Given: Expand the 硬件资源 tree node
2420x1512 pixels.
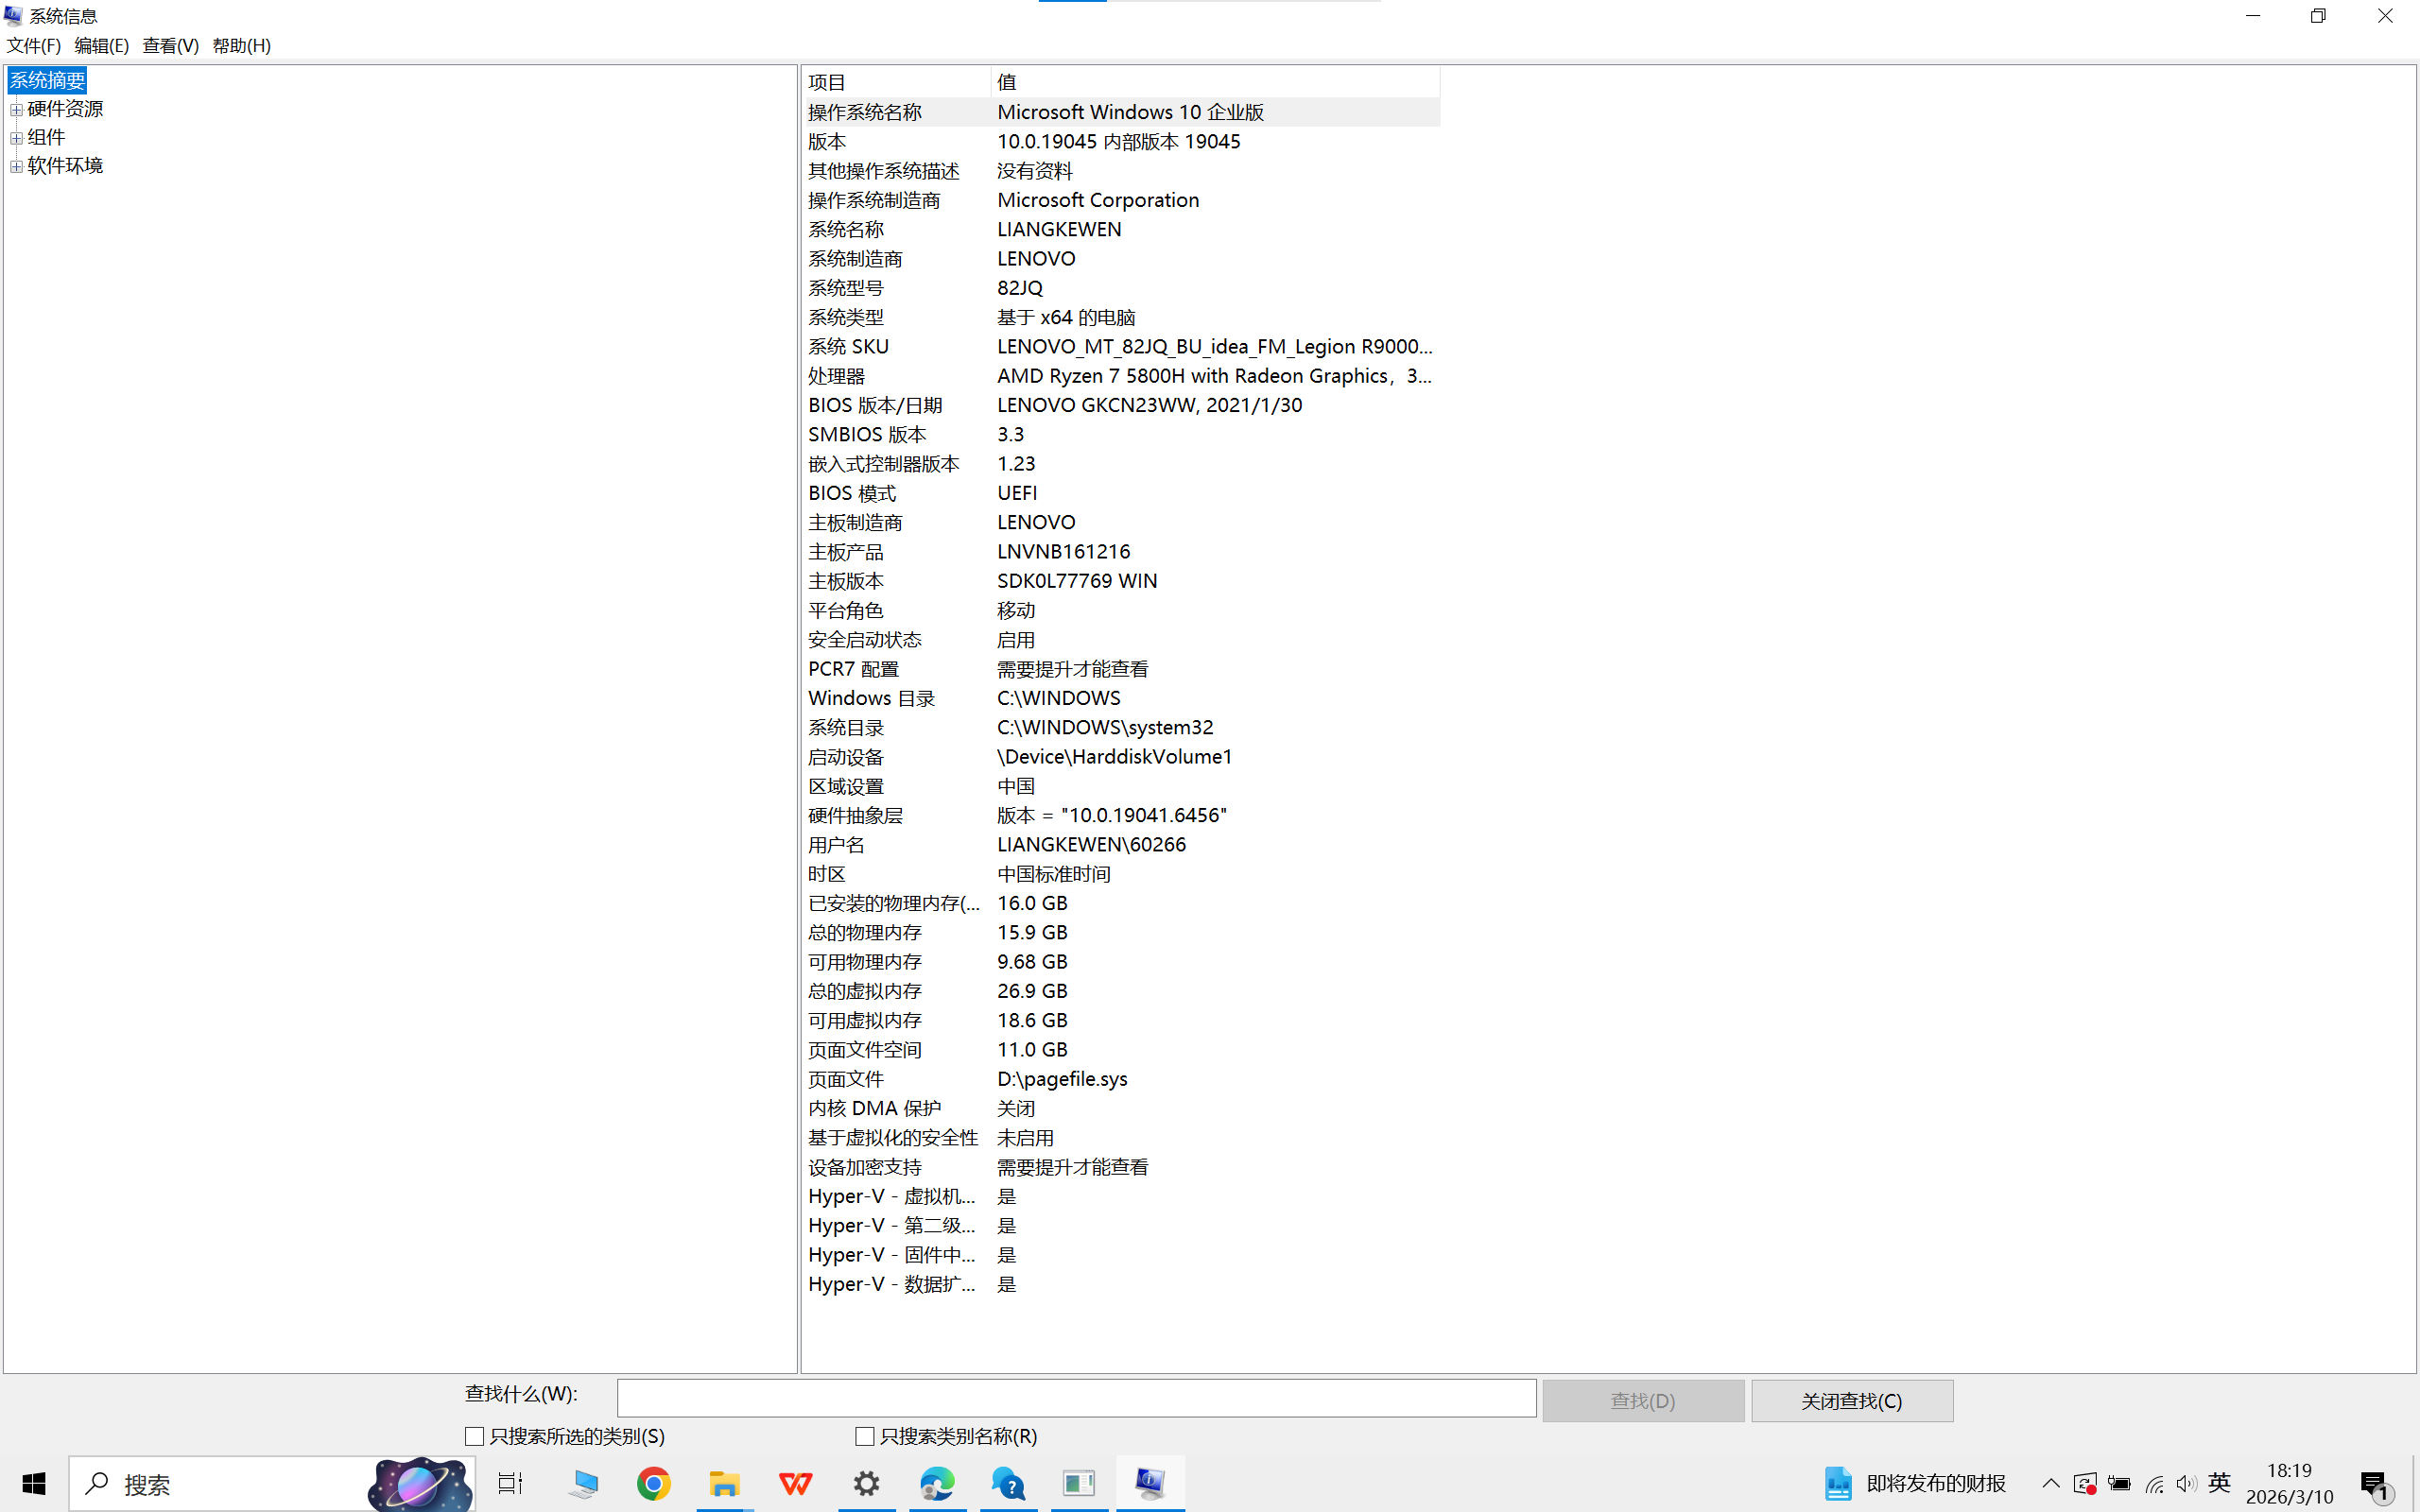Looking at the screenshot, I should 16,109.
